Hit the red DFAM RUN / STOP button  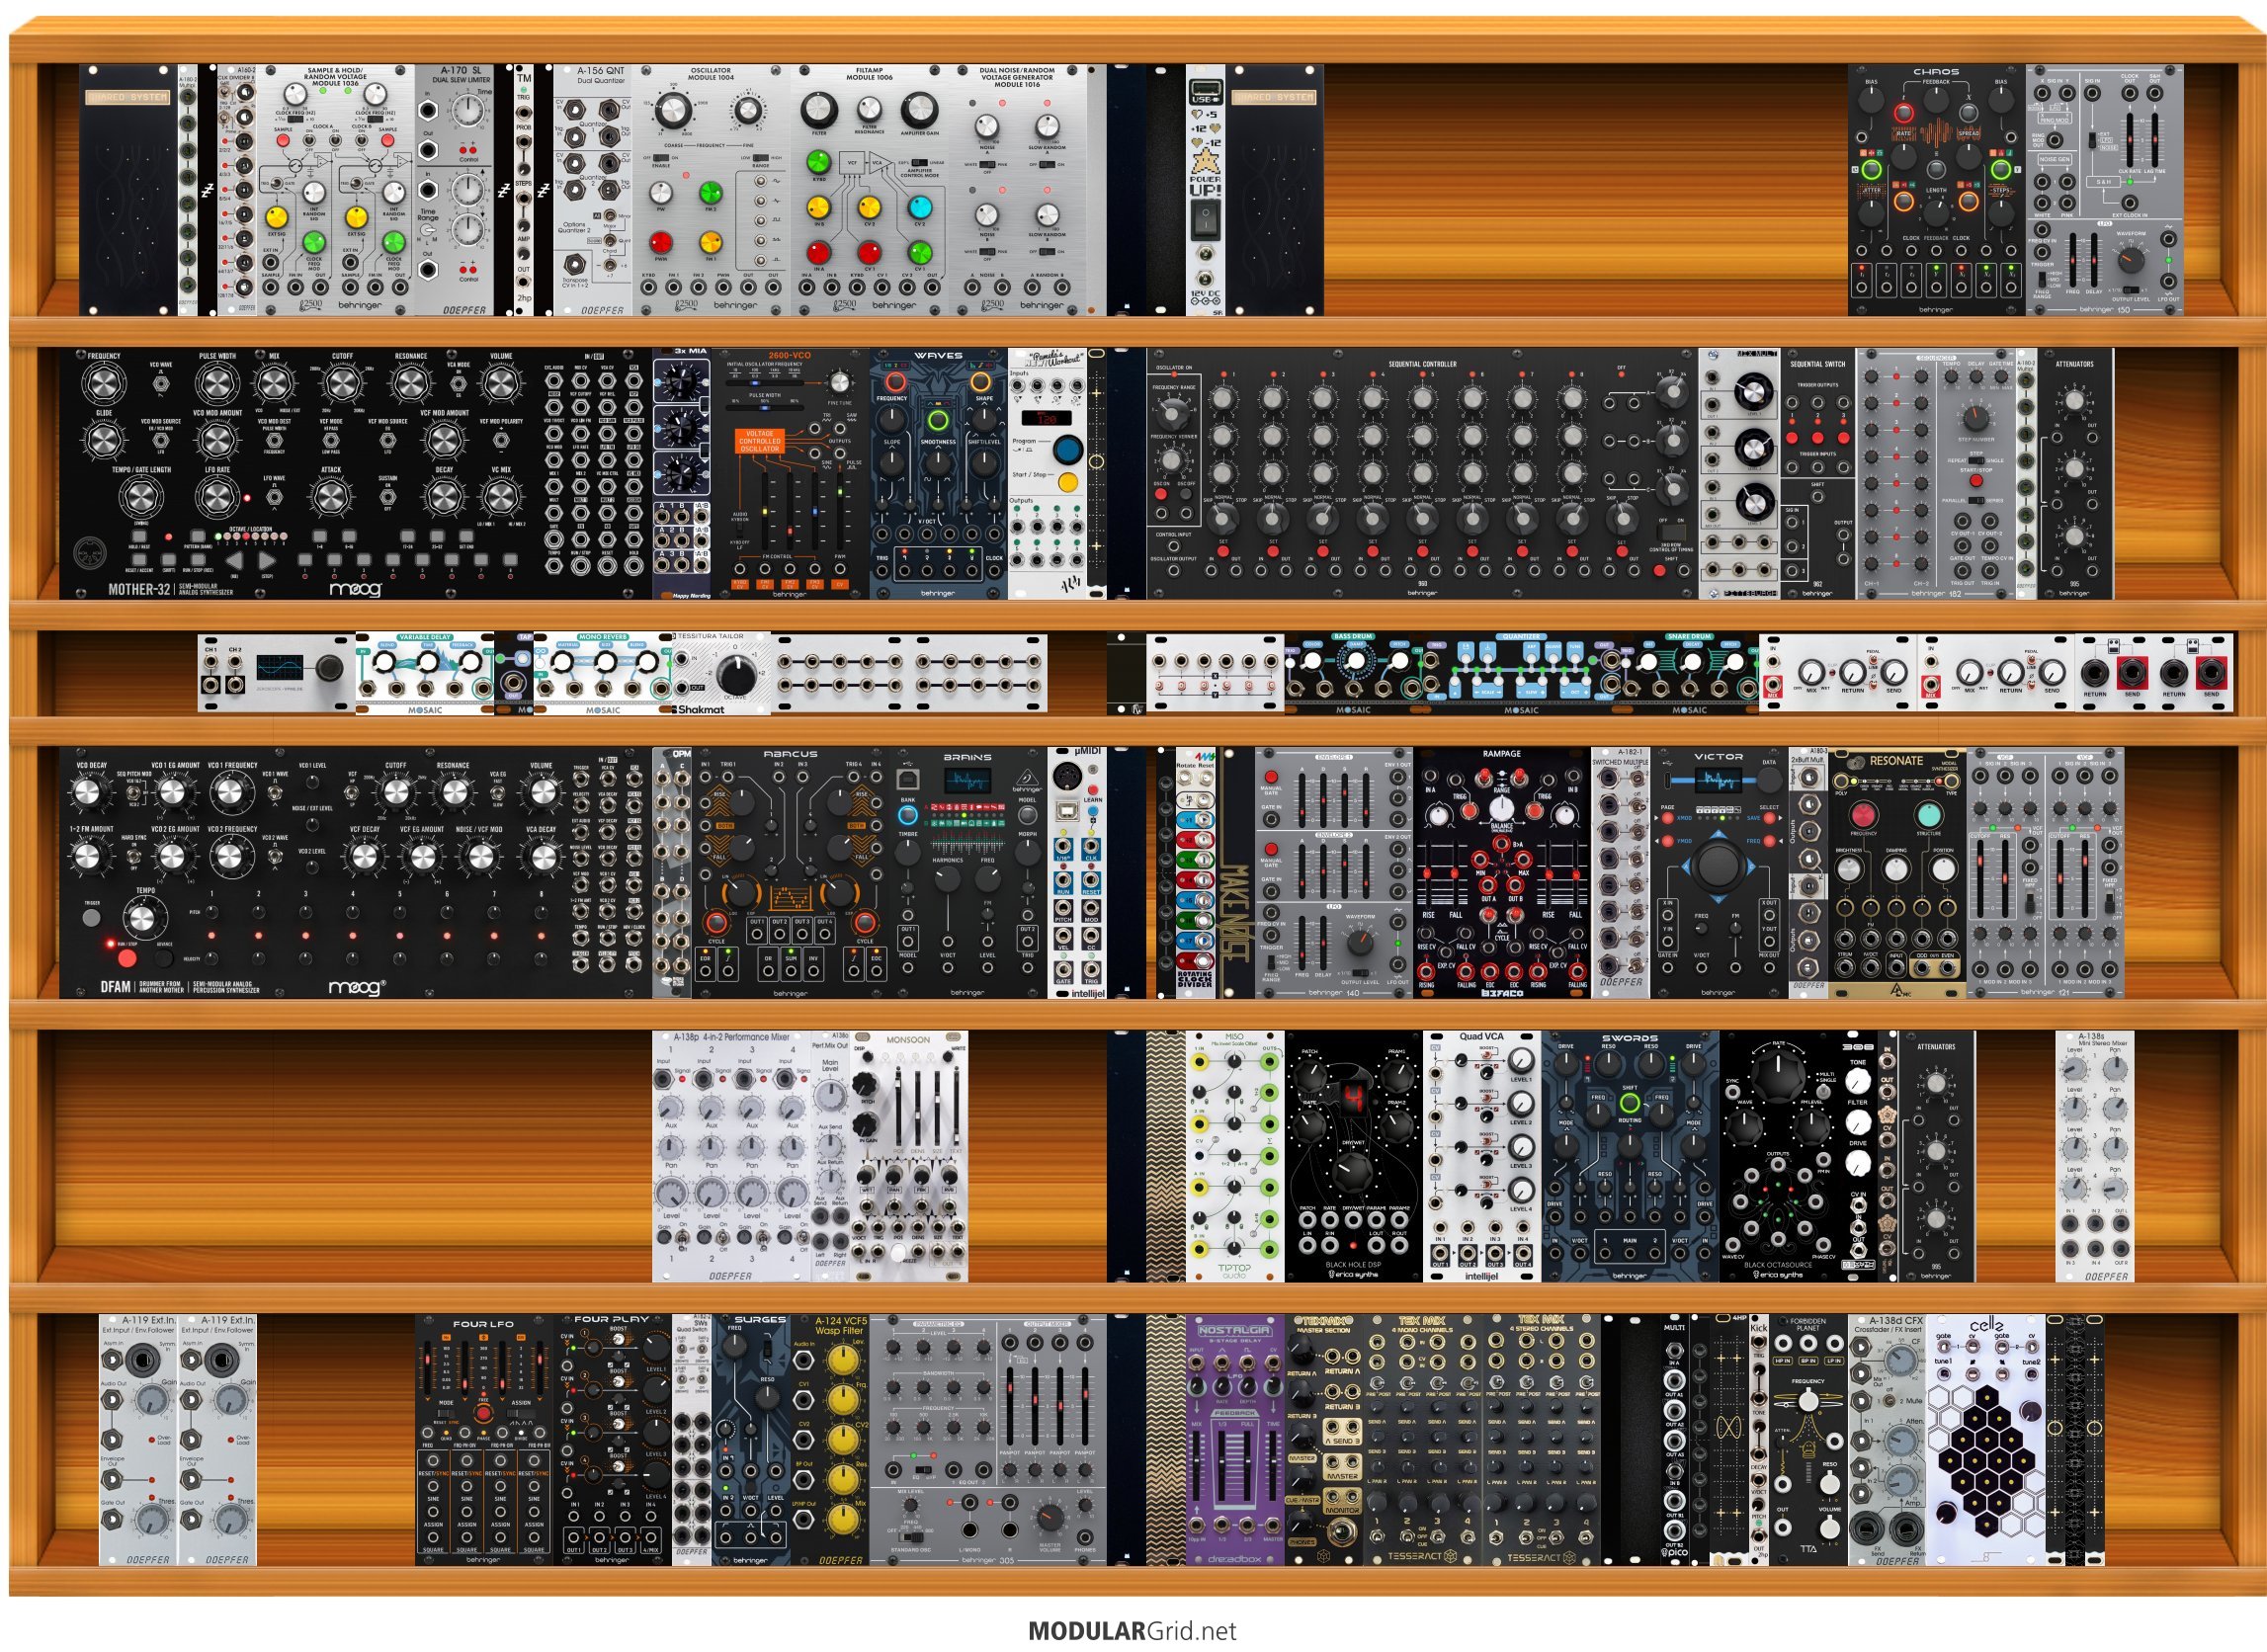click(x=127, y=958)
